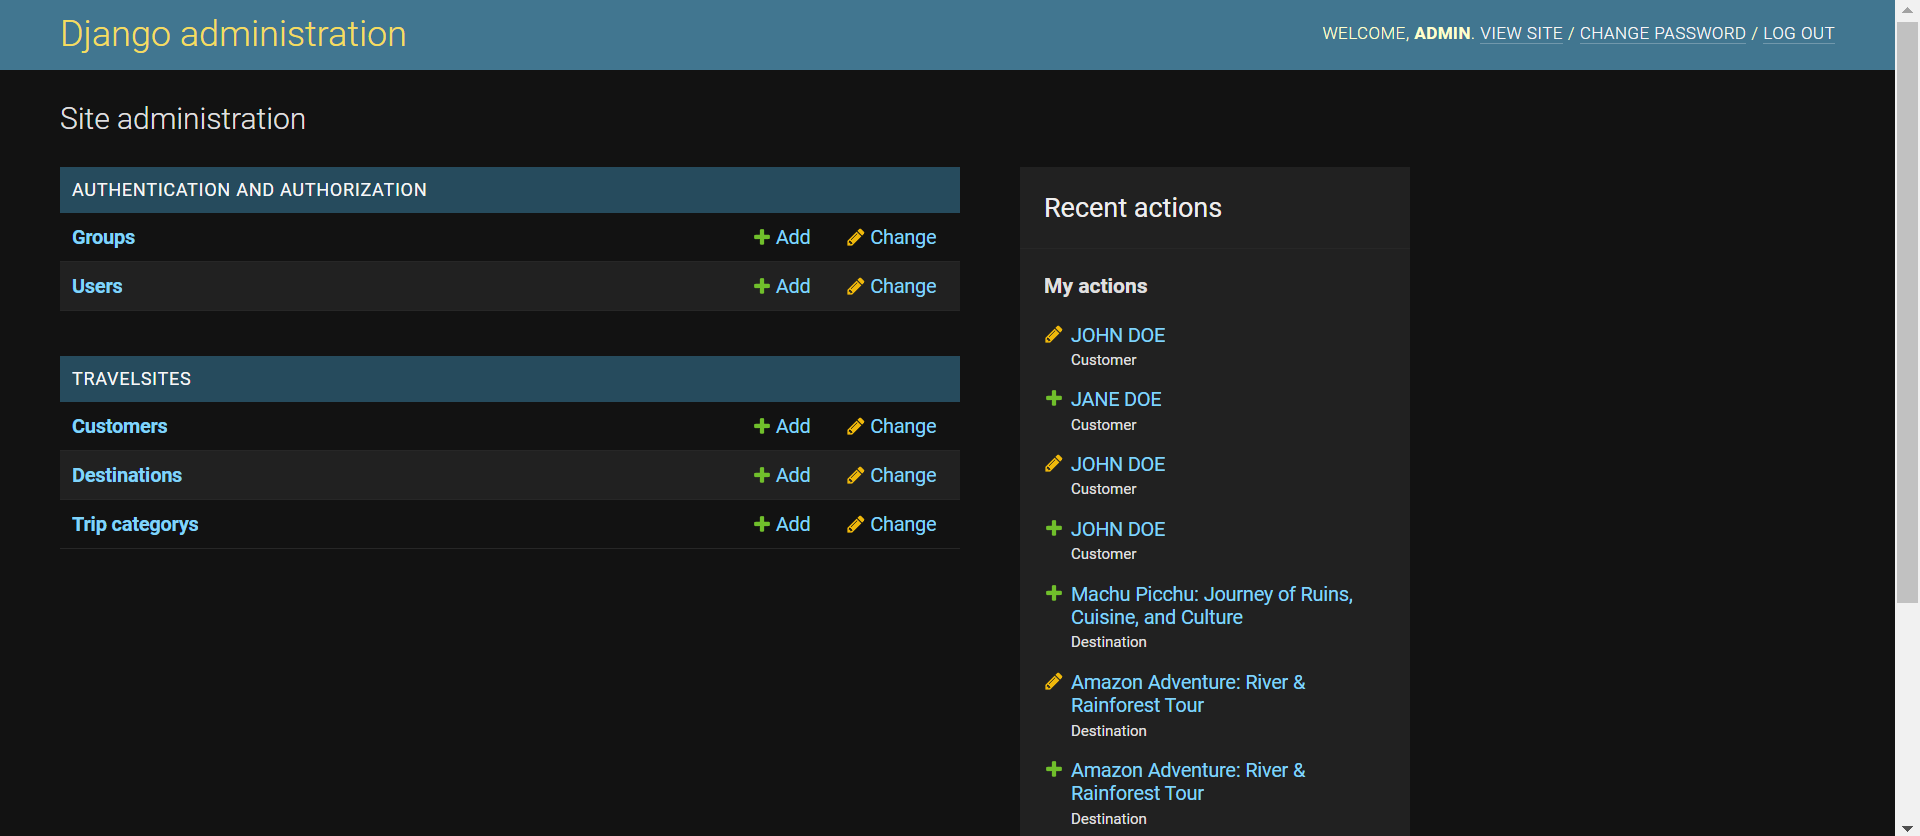Click Change text for Users
Viewport: 1920px width, 836px height.
(903, 286)
